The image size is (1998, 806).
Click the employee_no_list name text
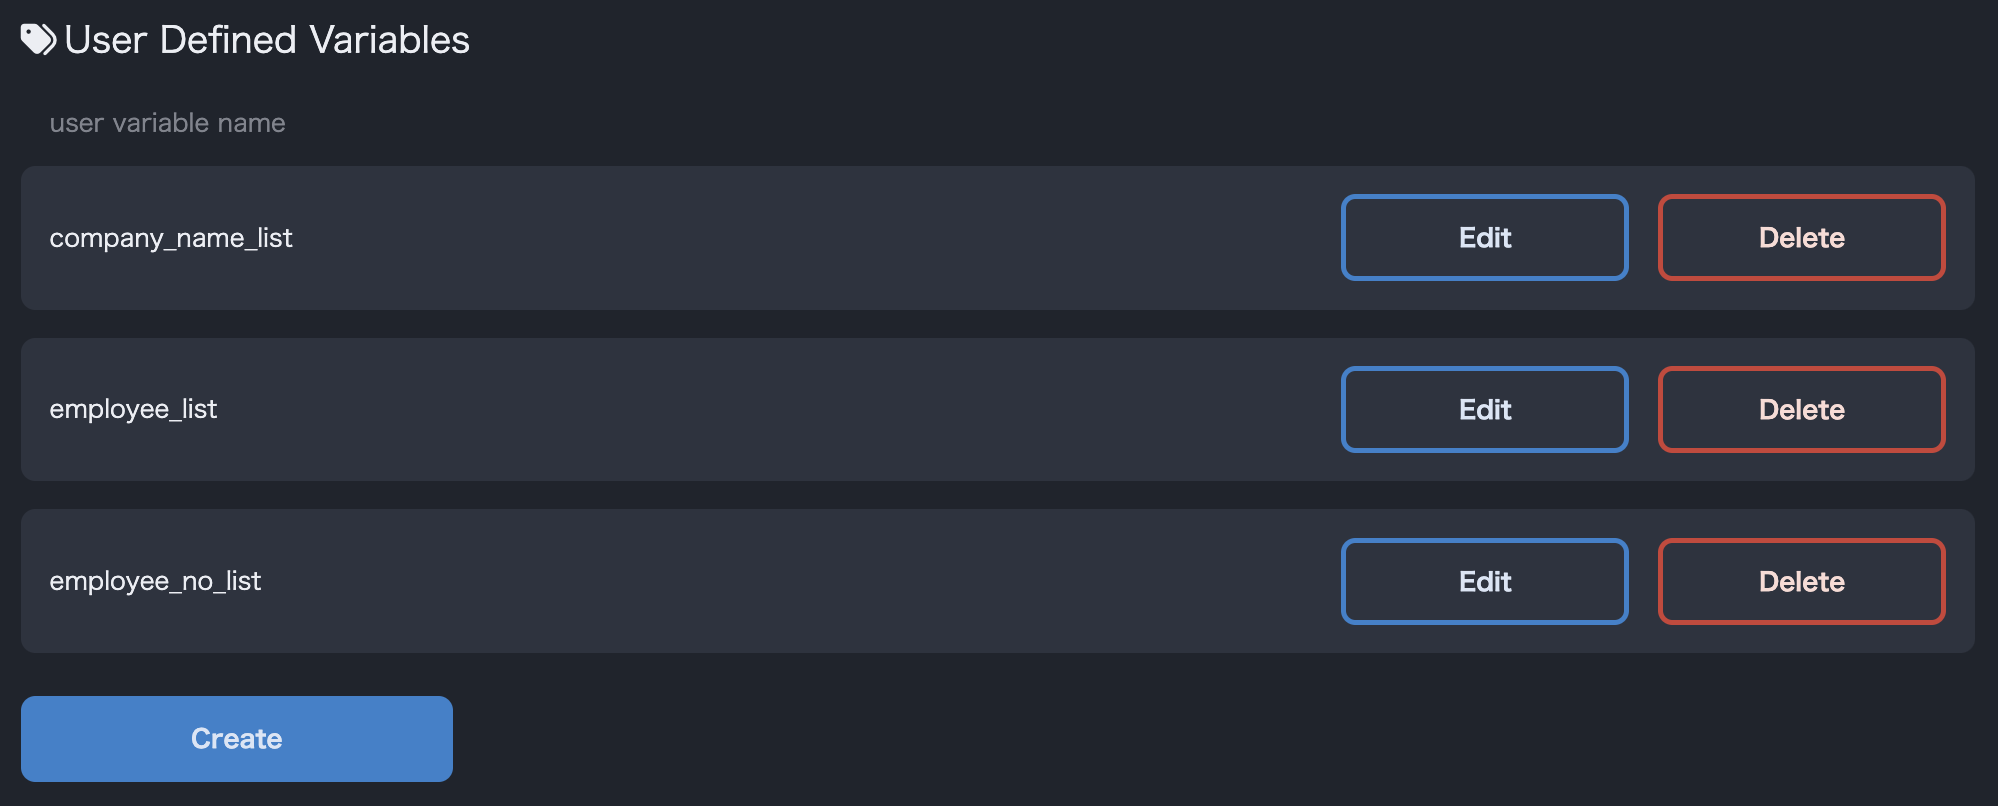[155, 582]
